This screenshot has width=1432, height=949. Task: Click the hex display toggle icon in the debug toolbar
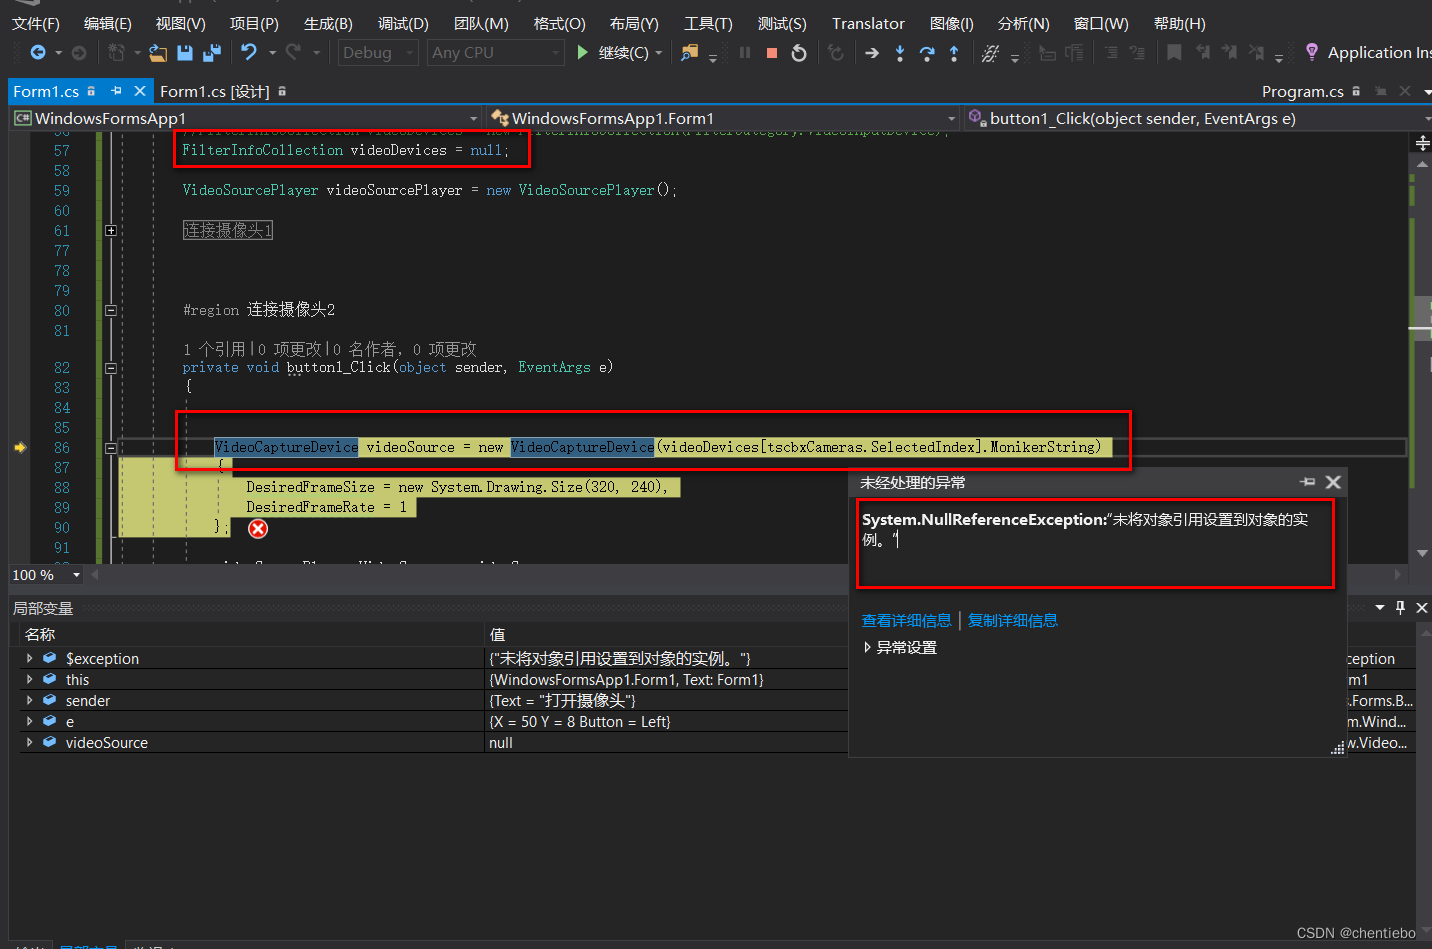coord(990,53)
